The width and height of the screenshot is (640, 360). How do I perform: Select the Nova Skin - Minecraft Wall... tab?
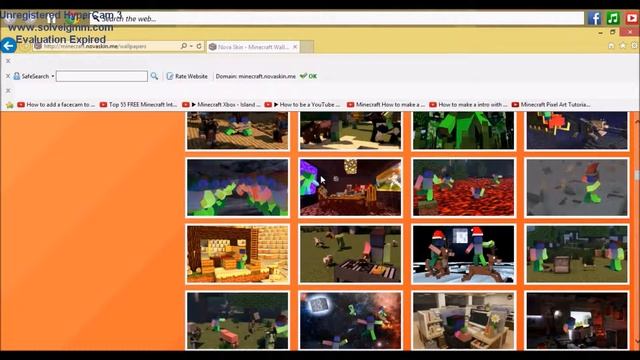coord(253,47)
